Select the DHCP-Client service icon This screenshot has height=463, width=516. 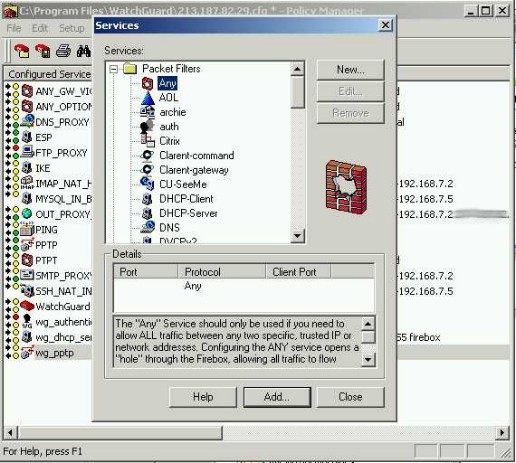[x=147, y=199]
